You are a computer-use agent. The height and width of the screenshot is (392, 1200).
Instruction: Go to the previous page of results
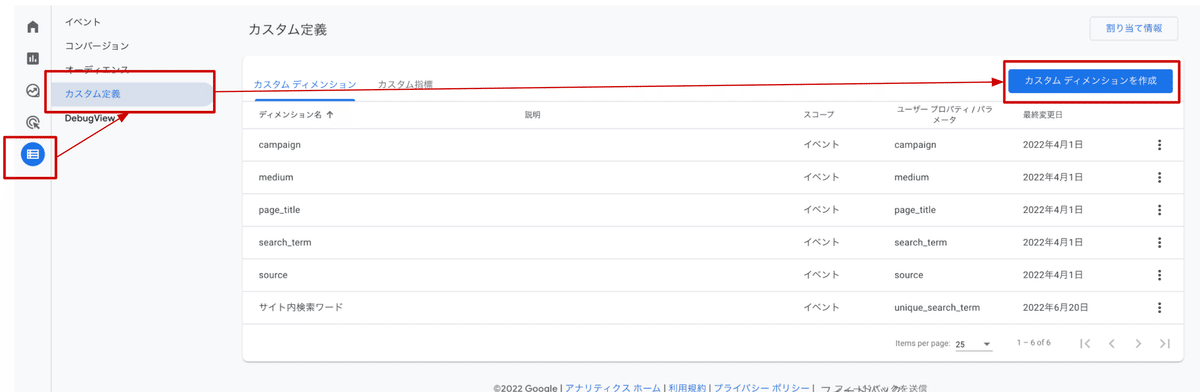pos(1111,344)
